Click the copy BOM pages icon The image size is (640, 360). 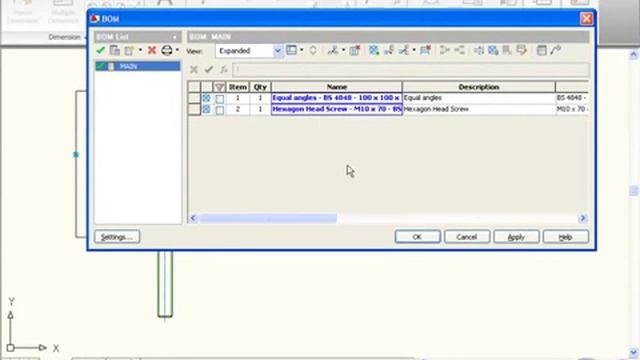[115, 50]
